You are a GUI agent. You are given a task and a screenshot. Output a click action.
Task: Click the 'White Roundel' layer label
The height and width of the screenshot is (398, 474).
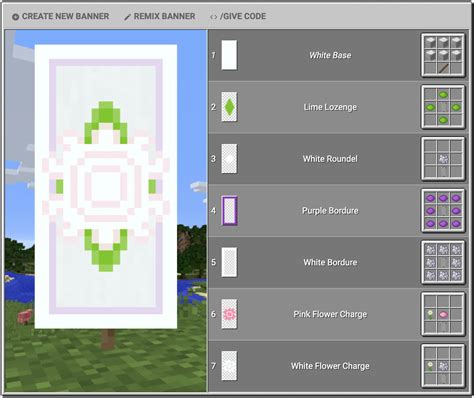(330, 159)
